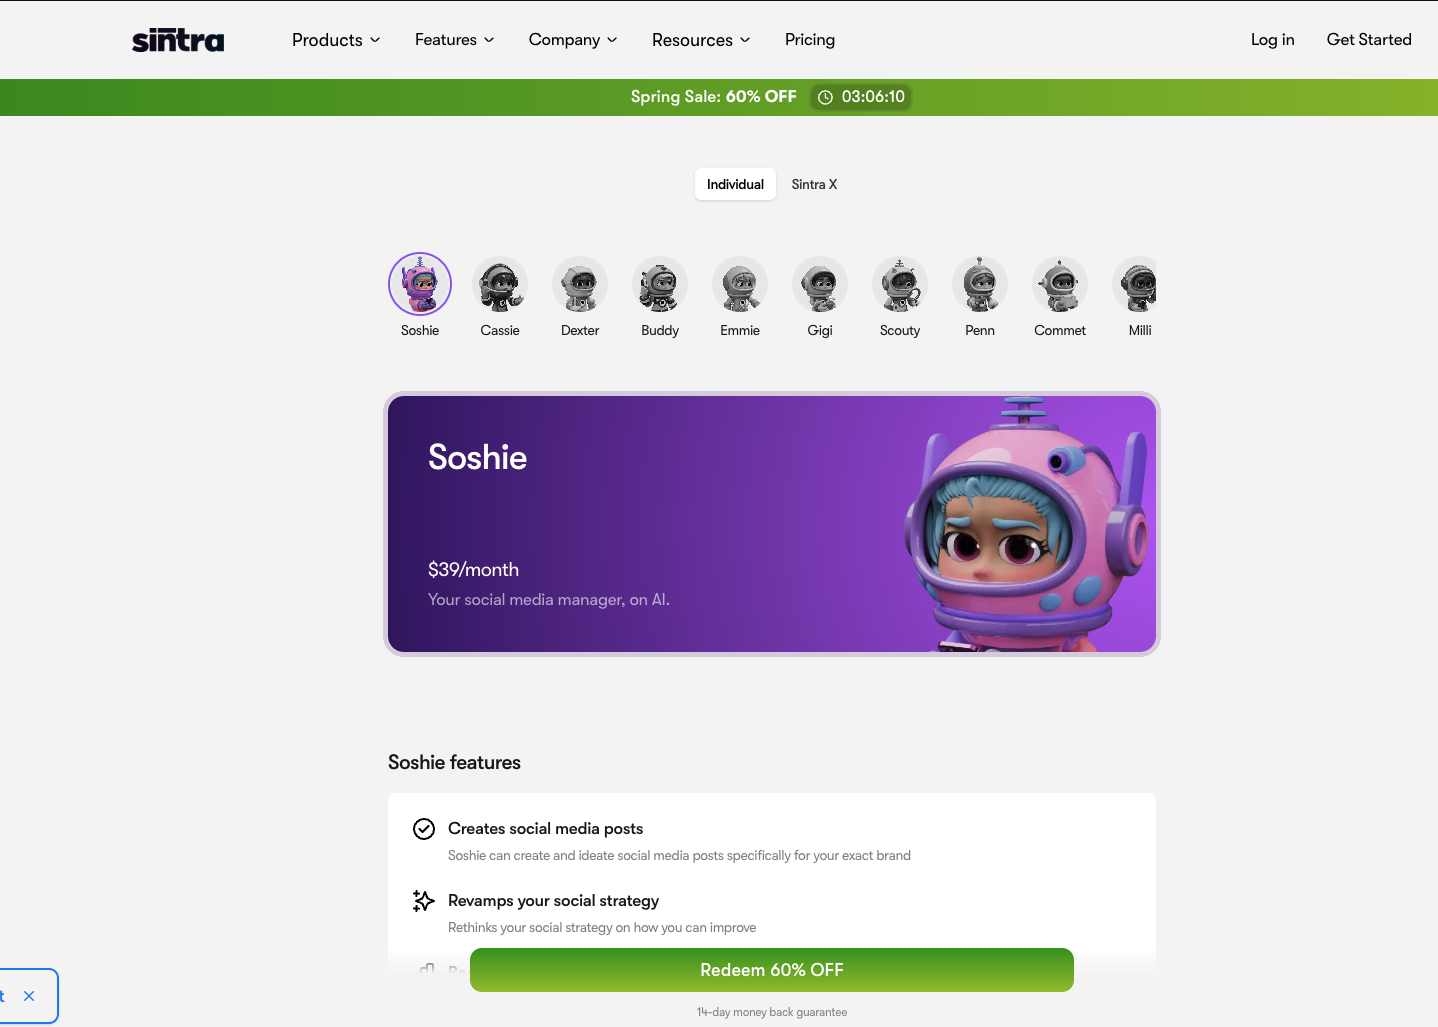Select the Buddy avatar icon
This screenshot has width=1438, height=1027.
click(x=660, y=284)
